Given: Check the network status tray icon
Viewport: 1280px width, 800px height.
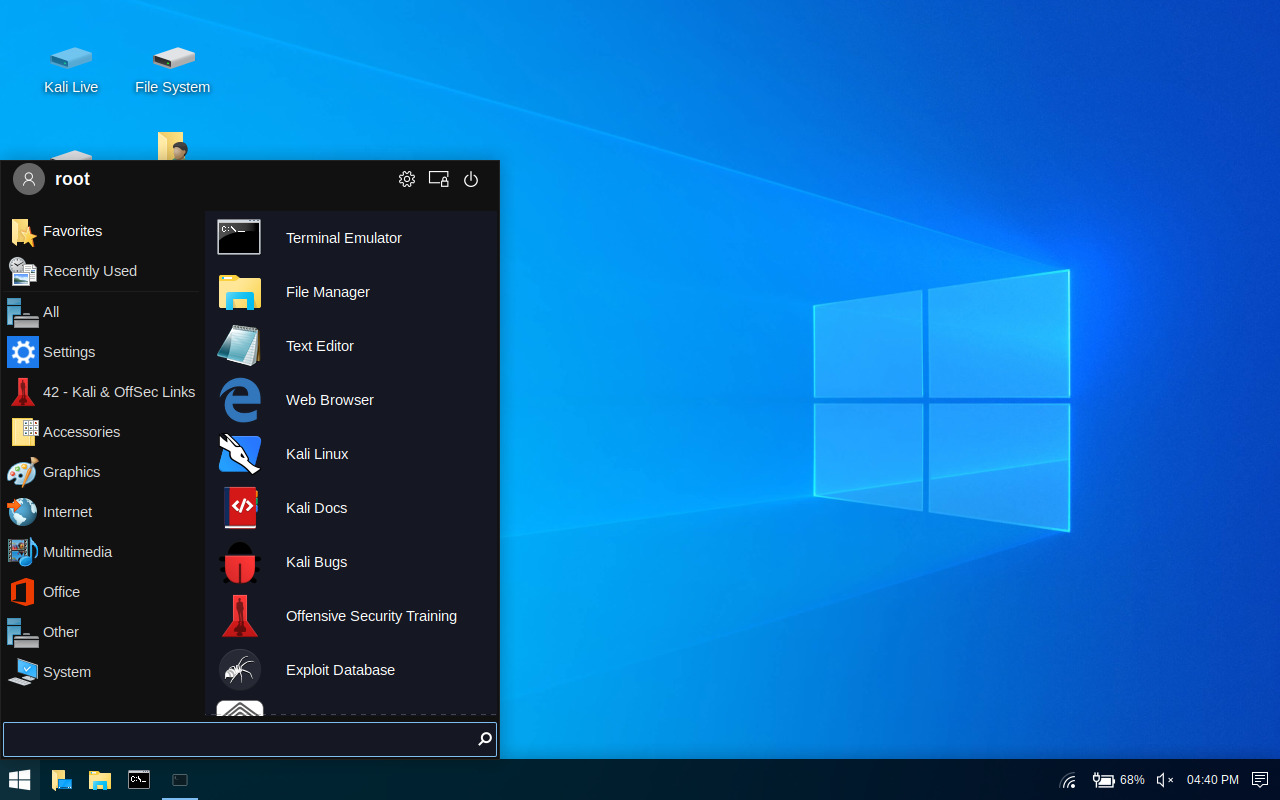Looking at the screenshot, I should coord(1068,780).
